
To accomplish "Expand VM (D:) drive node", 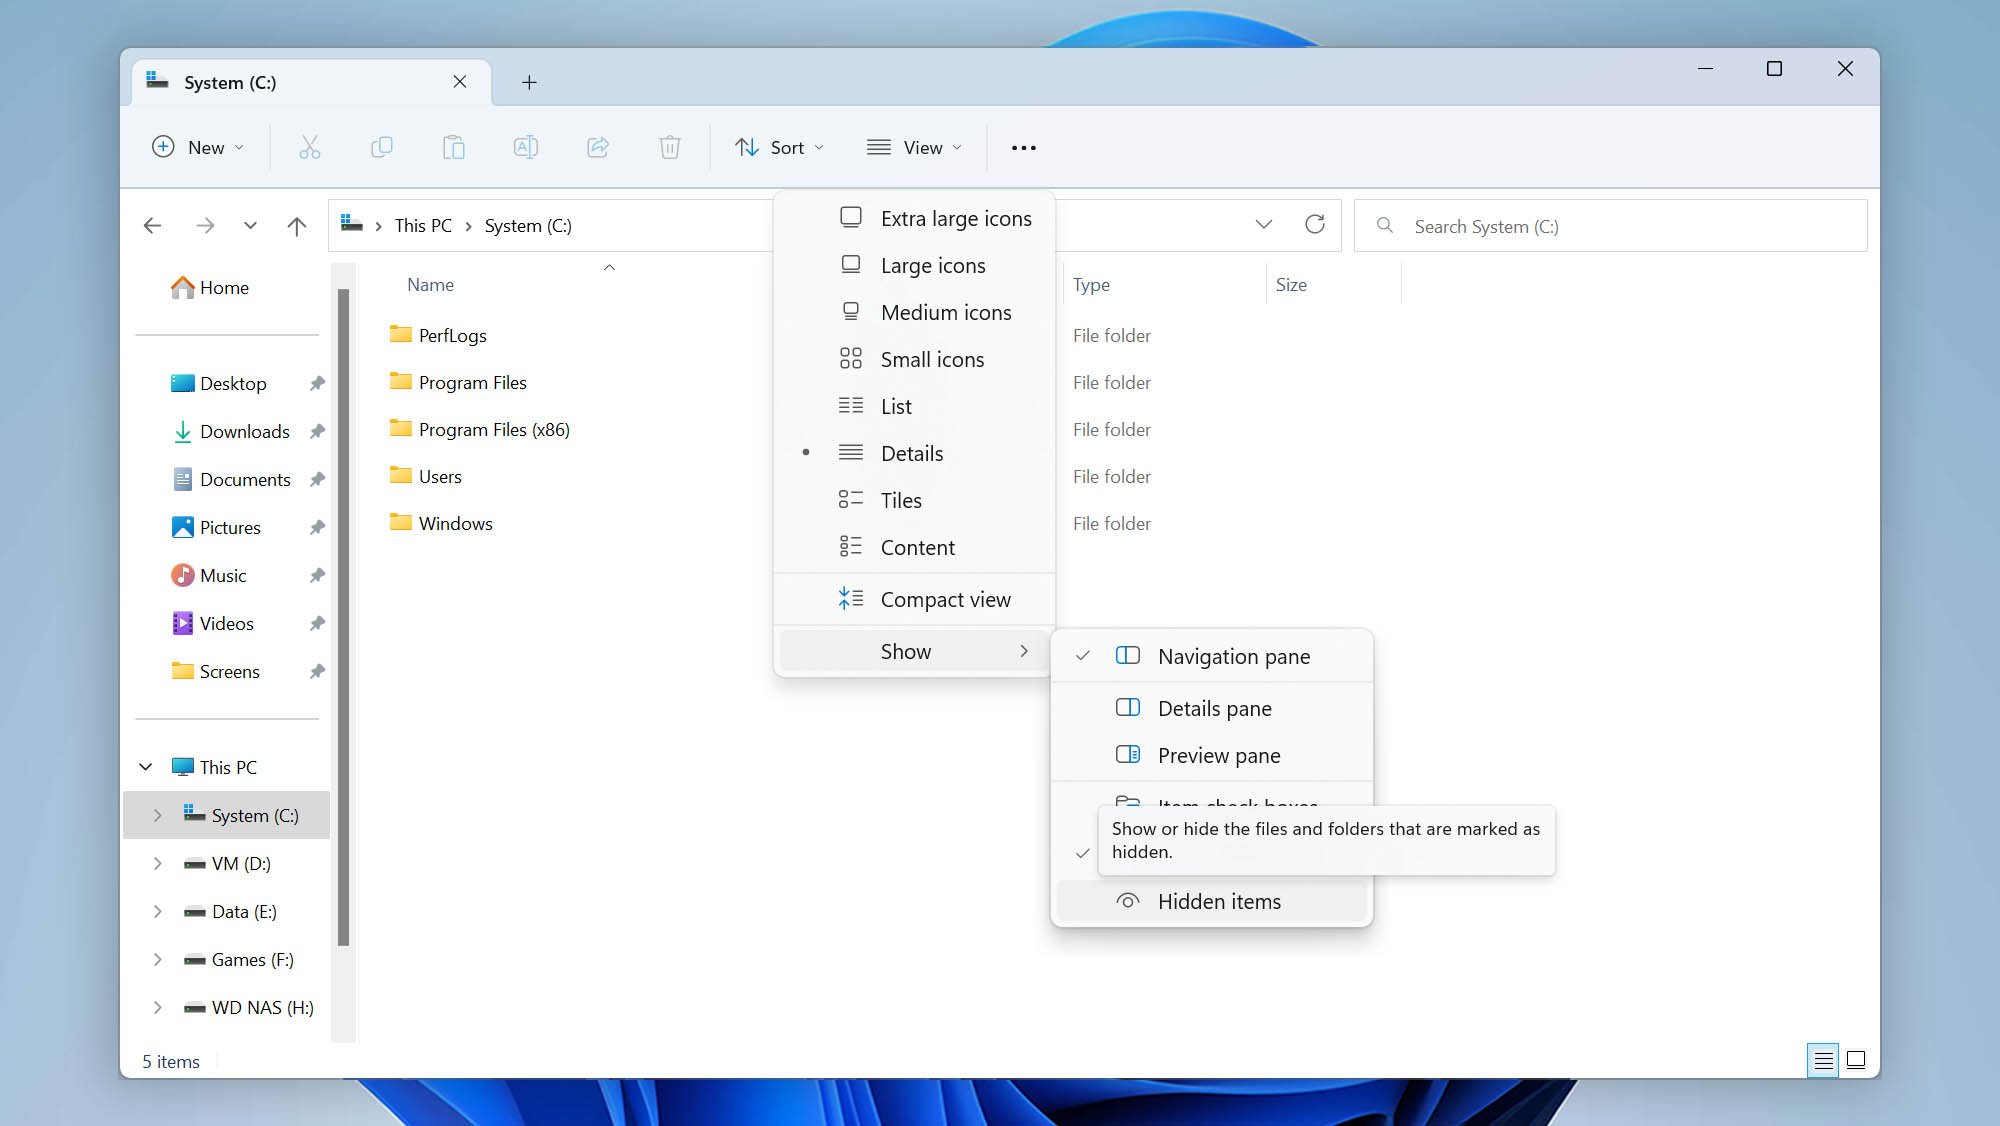I will (x=157, y=864).
